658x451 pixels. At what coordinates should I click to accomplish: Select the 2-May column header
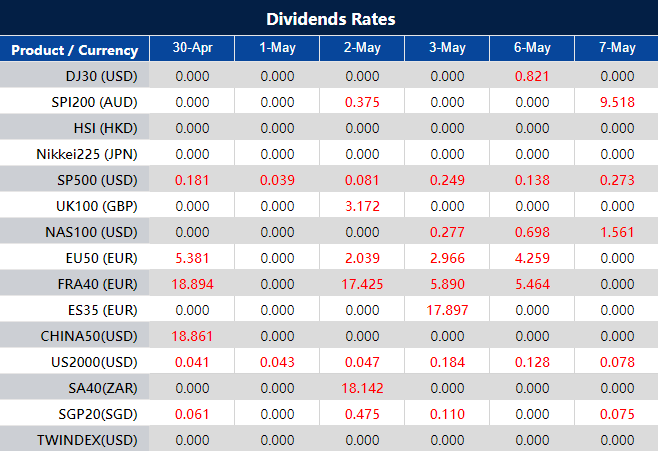coord(362,49)
